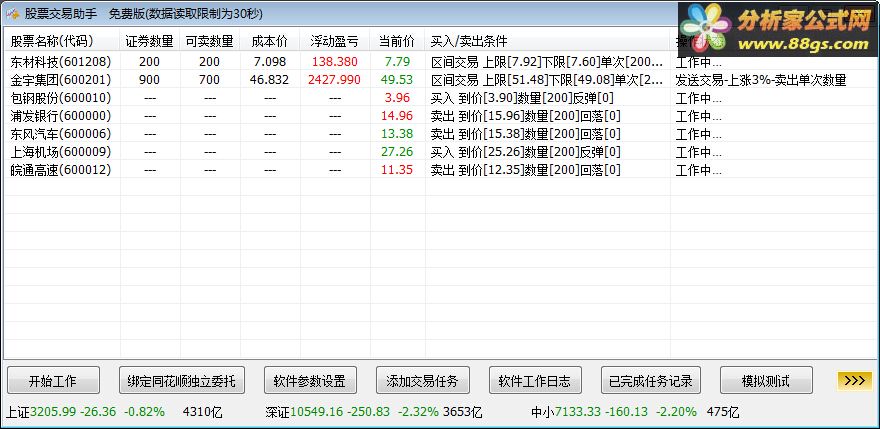The width and height of the screenshot is (880, 429).
Task: Click 区间交易 上限[51.48] condition cell
Action: coord(547,80)
